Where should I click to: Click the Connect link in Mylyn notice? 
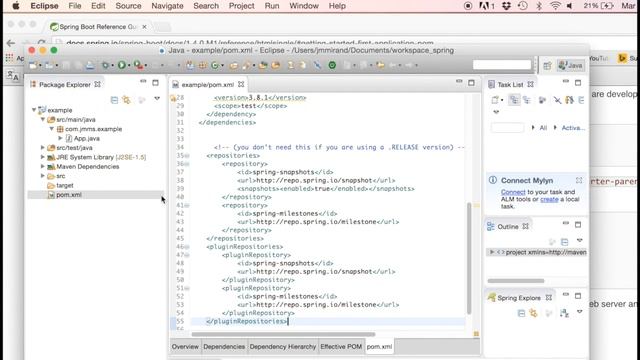tap(513, 192)
